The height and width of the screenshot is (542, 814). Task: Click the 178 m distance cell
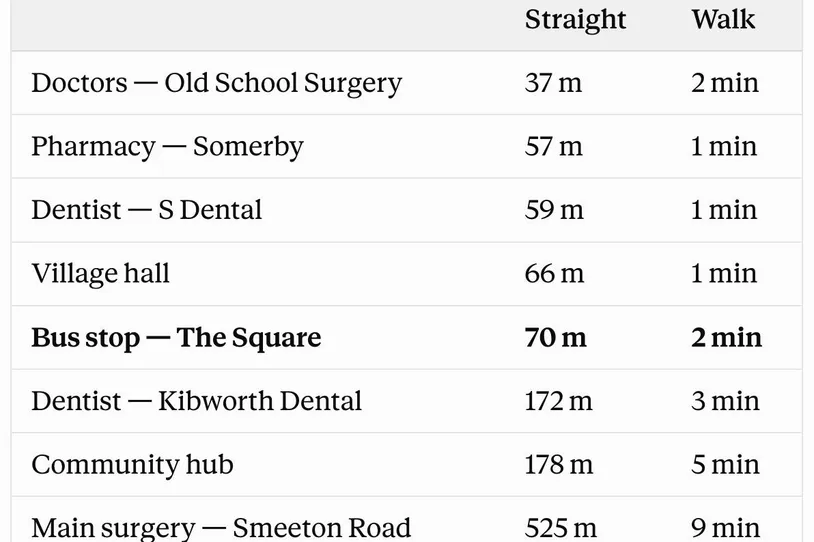pyautogui.click(x=559, y=465)
